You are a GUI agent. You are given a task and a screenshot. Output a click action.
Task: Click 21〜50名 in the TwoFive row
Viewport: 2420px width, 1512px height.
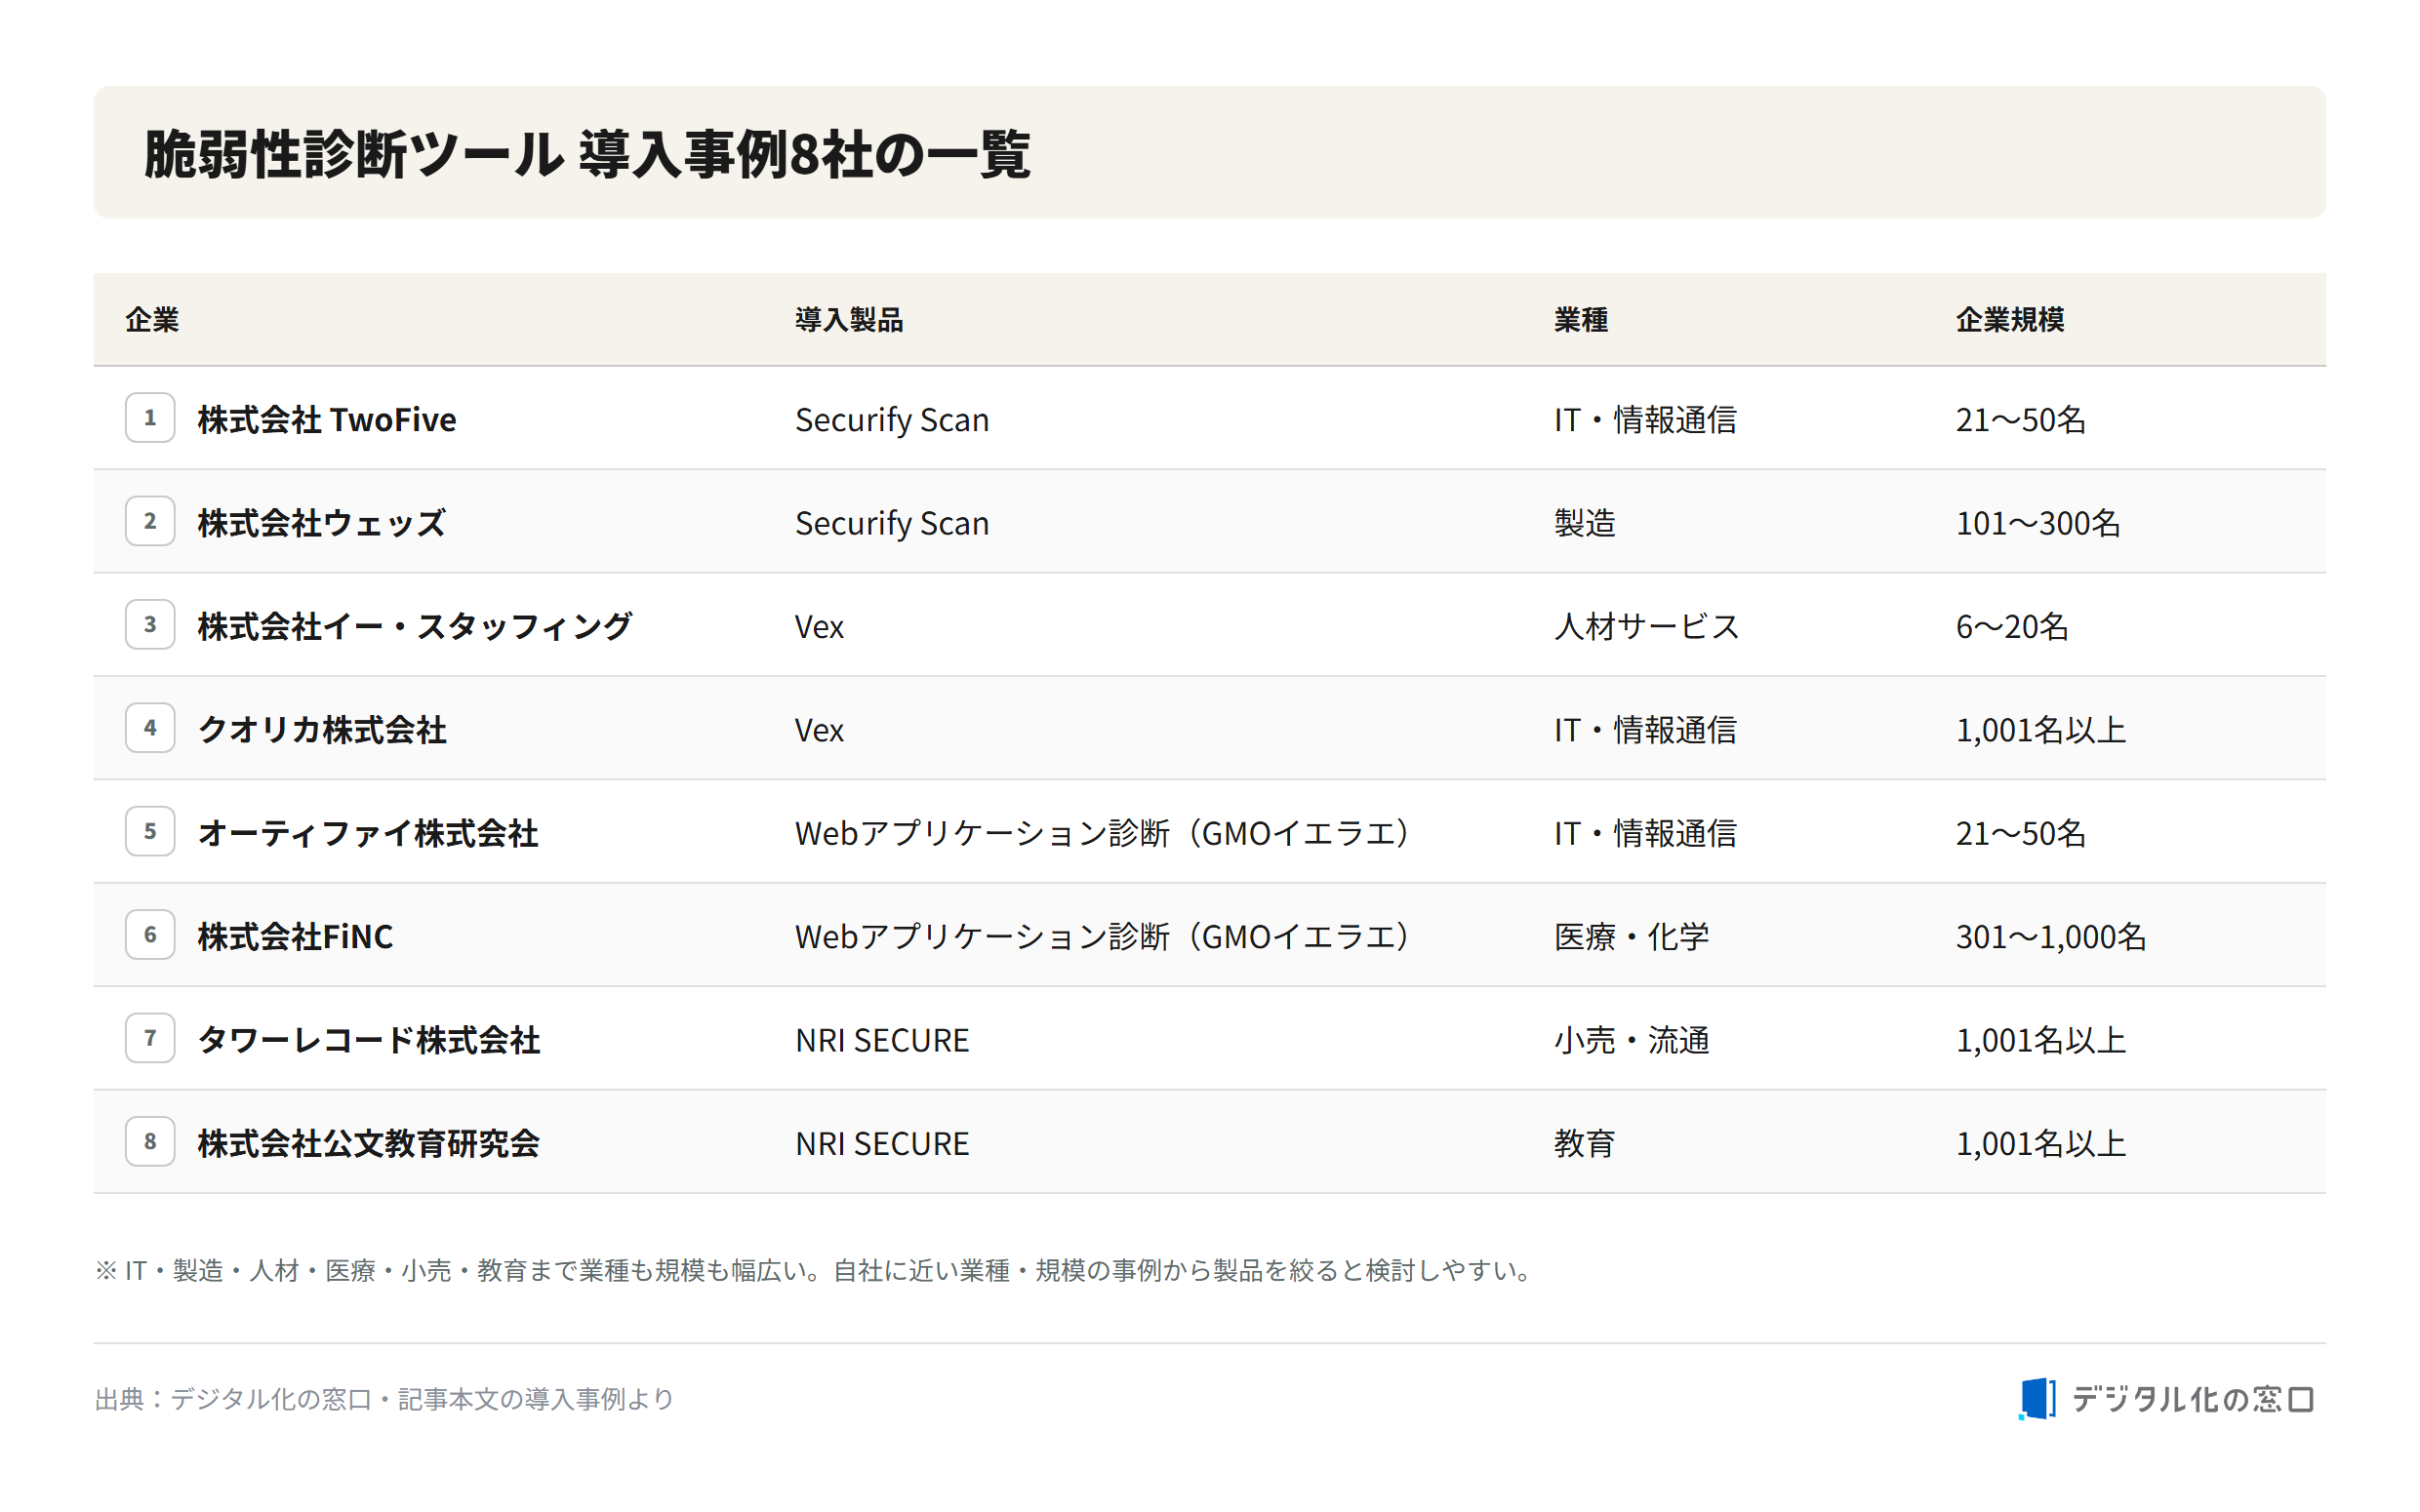tap(2021, 420)
